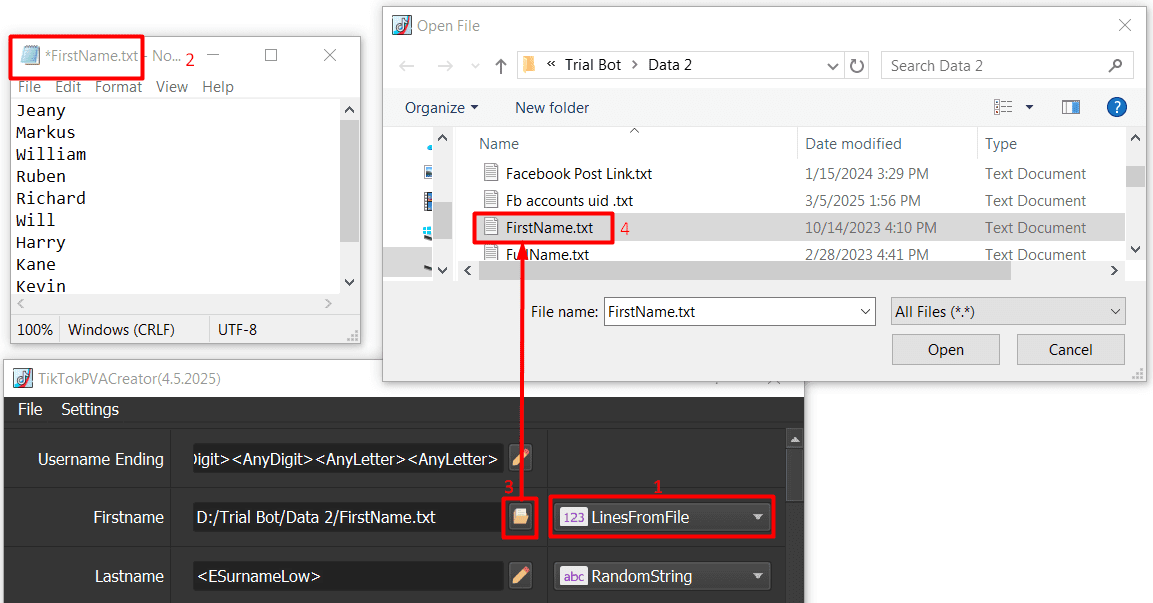Click the file list horizontal scrollbar right arrow
Screen dimensions: 1153x603
click(x=1114, y=271)
